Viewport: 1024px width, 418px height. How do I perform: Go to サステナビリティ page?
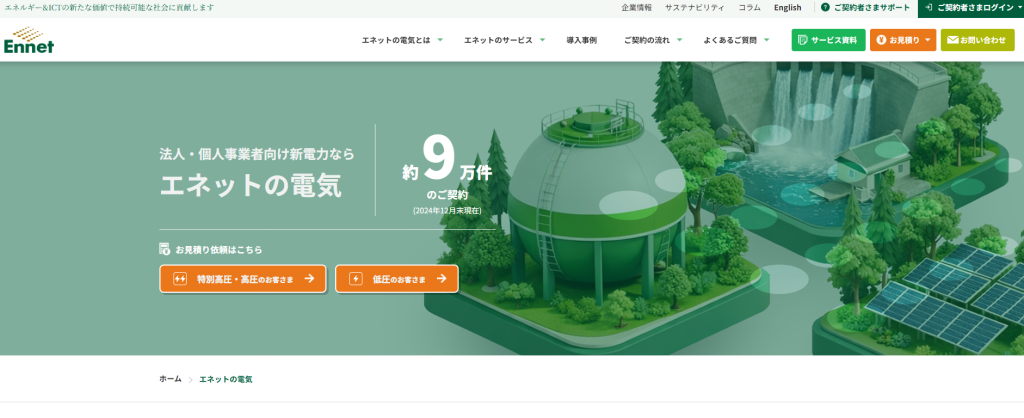(695, 8)
